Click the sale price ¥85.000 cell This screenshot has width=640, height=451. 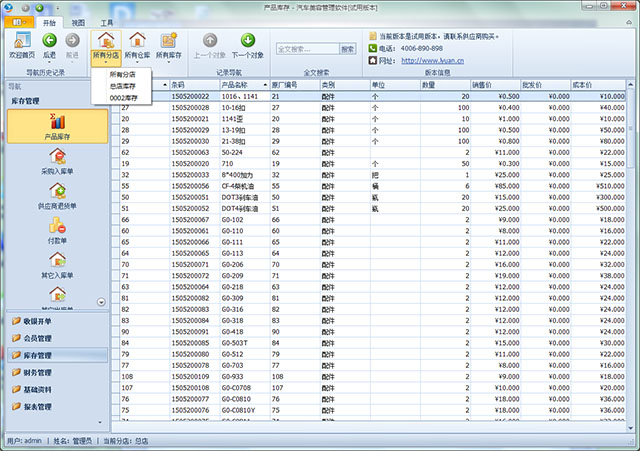click(x=496, y=186)
